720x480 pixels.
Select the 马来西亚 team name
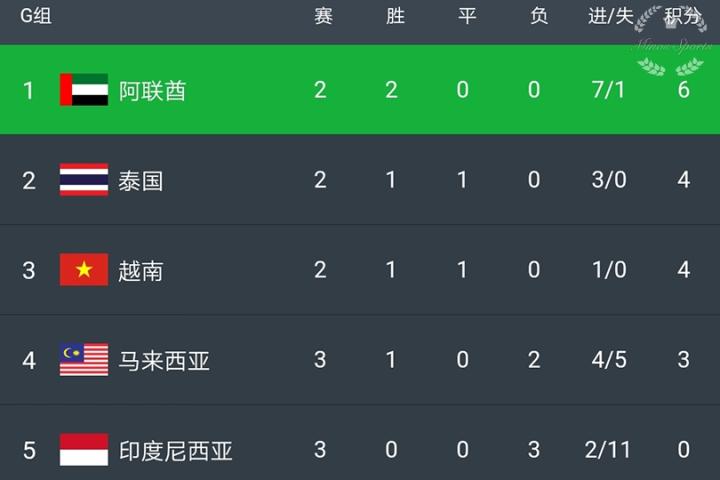[x=171, y=361]
